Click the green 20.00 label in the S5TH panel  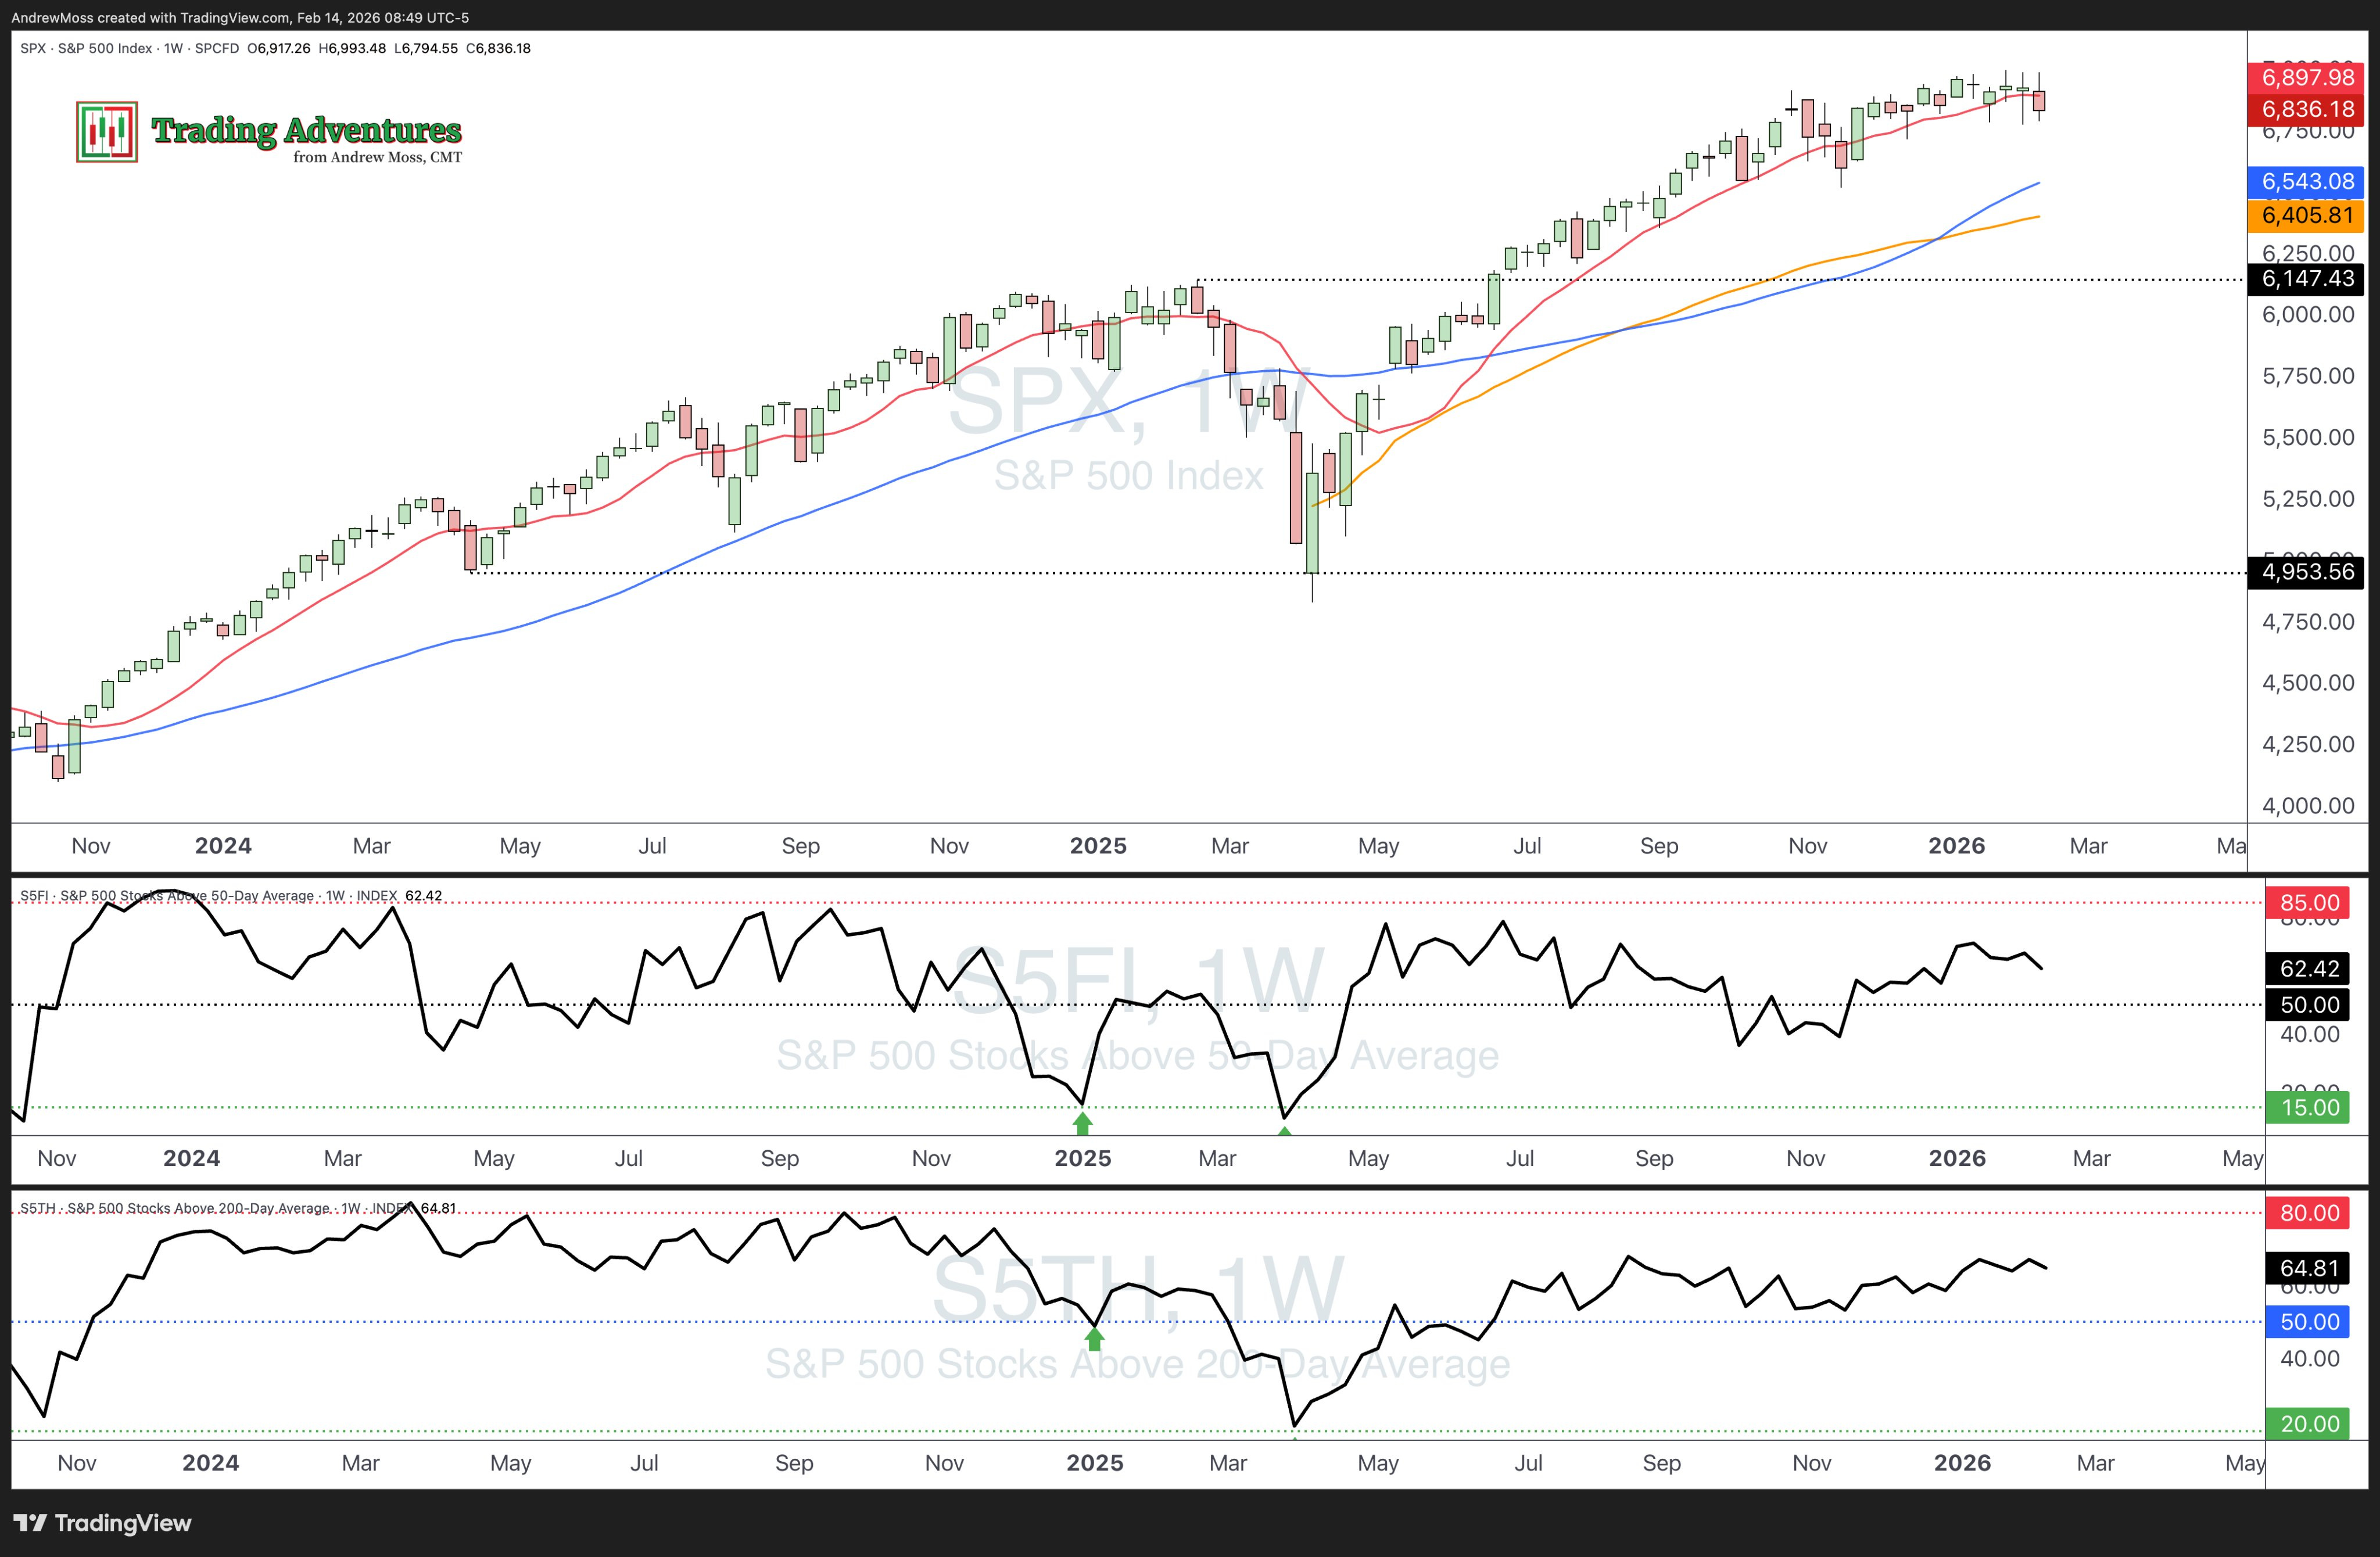[2309, 1423]
